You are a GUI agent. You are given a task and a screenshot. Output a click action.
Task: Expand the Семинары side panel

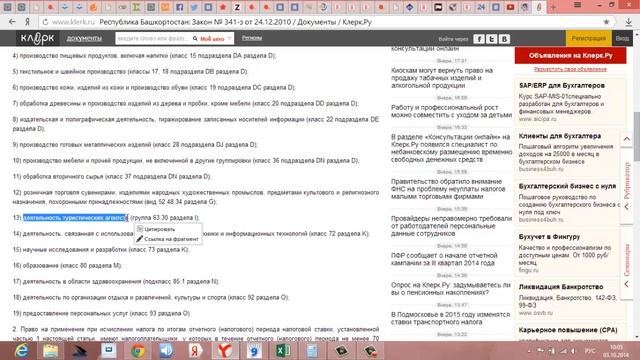(627, 263)
